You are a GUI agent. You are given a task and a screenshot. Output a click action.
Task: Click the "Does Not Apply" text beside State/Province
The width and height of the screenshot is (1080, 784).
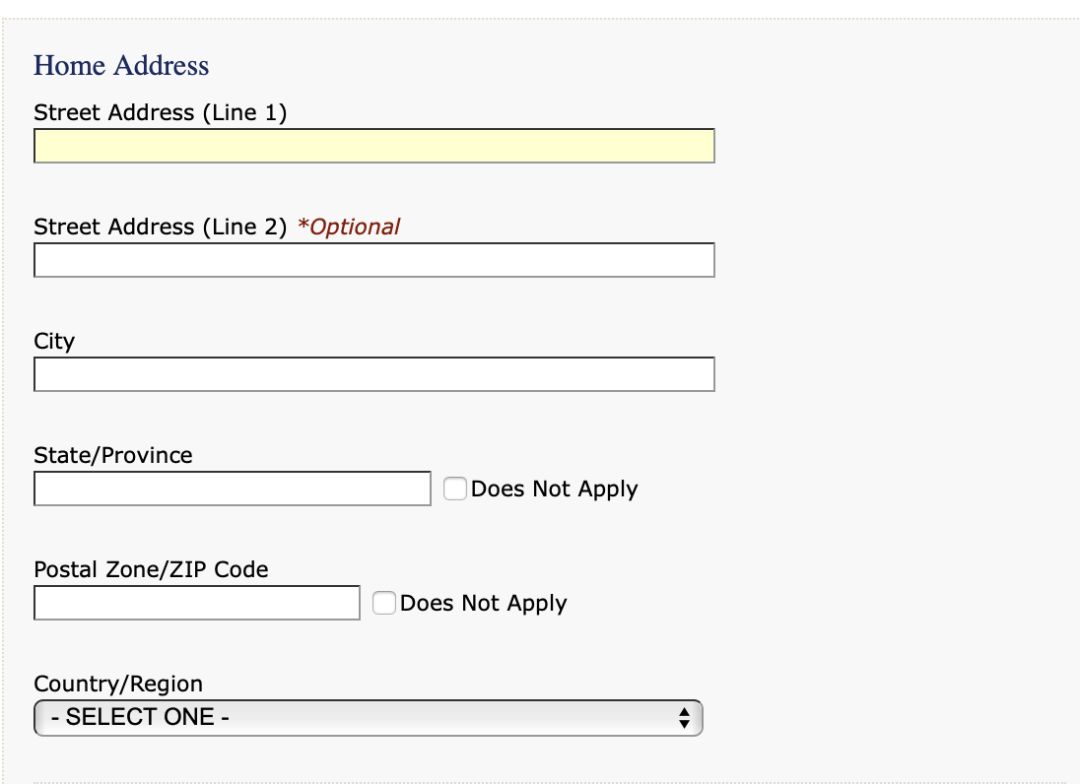[554, 489]
